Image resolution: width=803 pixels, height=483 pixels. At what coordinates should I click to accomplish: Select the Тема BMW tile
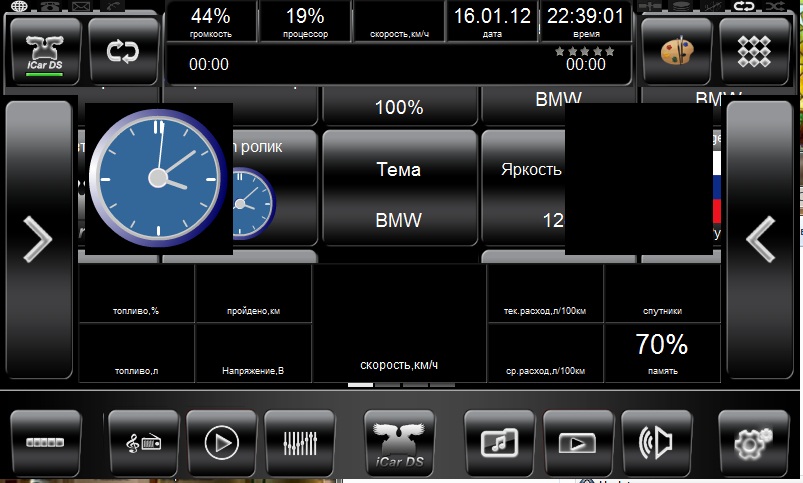pos(398,190)
